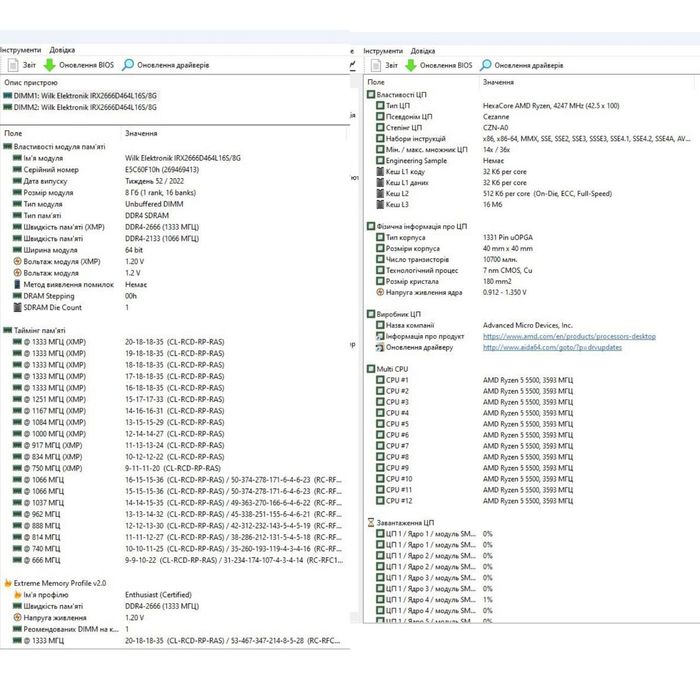
Task: Select @ 1251 МГц (XMP) timing row
Action: (x=174, y=399)
